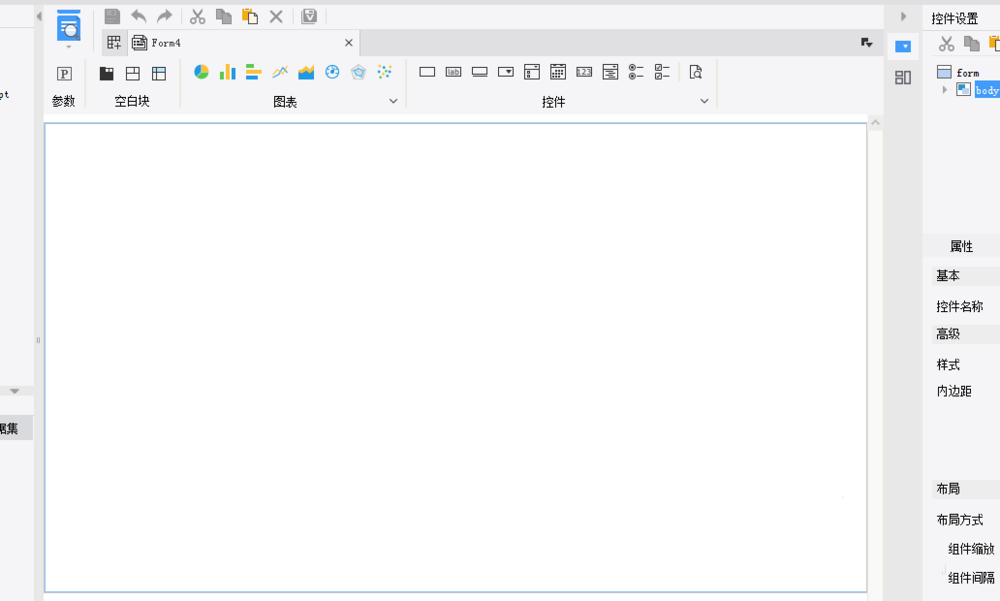This screenshot has height=601, width=1000.
Task: Select the form node in the tree
Action: coord(967,73)
